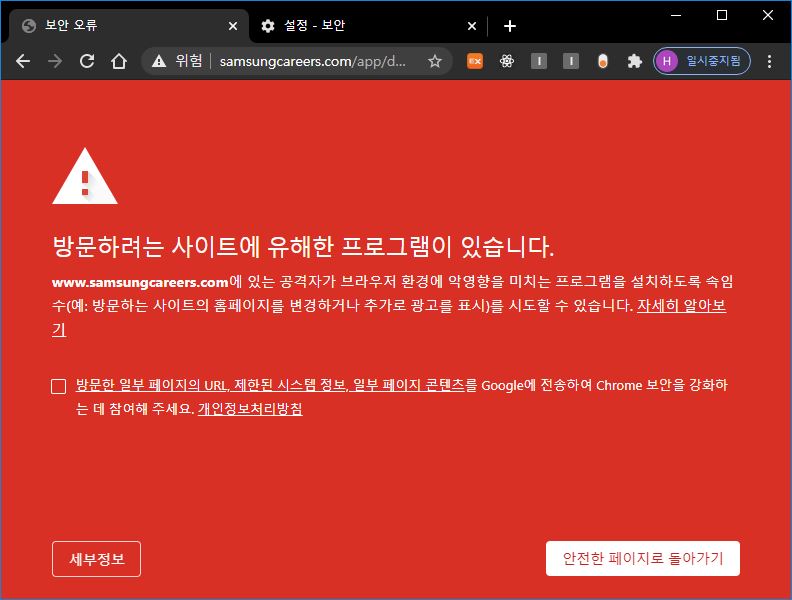Click the 방문하려는 사이트에 유해한 프로그램이 있습니다 heading
The image size is (792, 600).
(303, 247)
